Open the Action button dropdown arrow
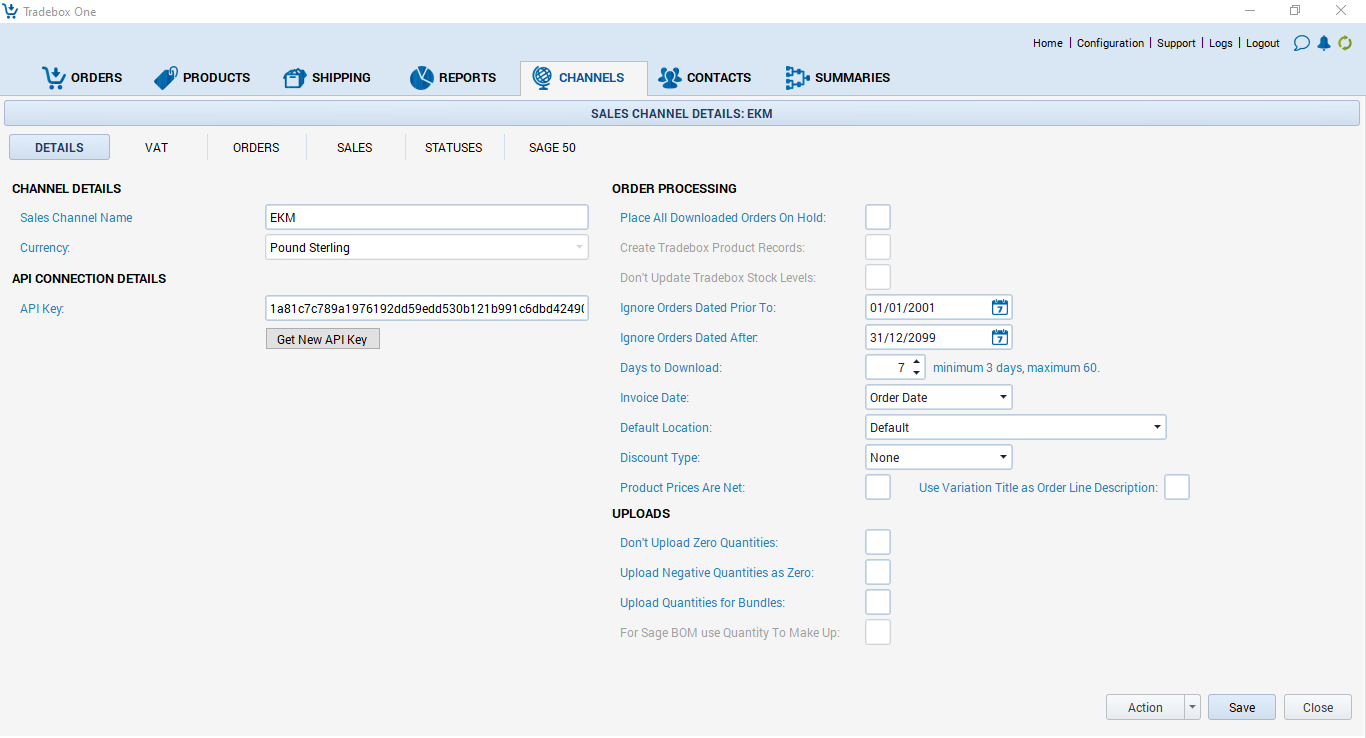 point(1192,707)
